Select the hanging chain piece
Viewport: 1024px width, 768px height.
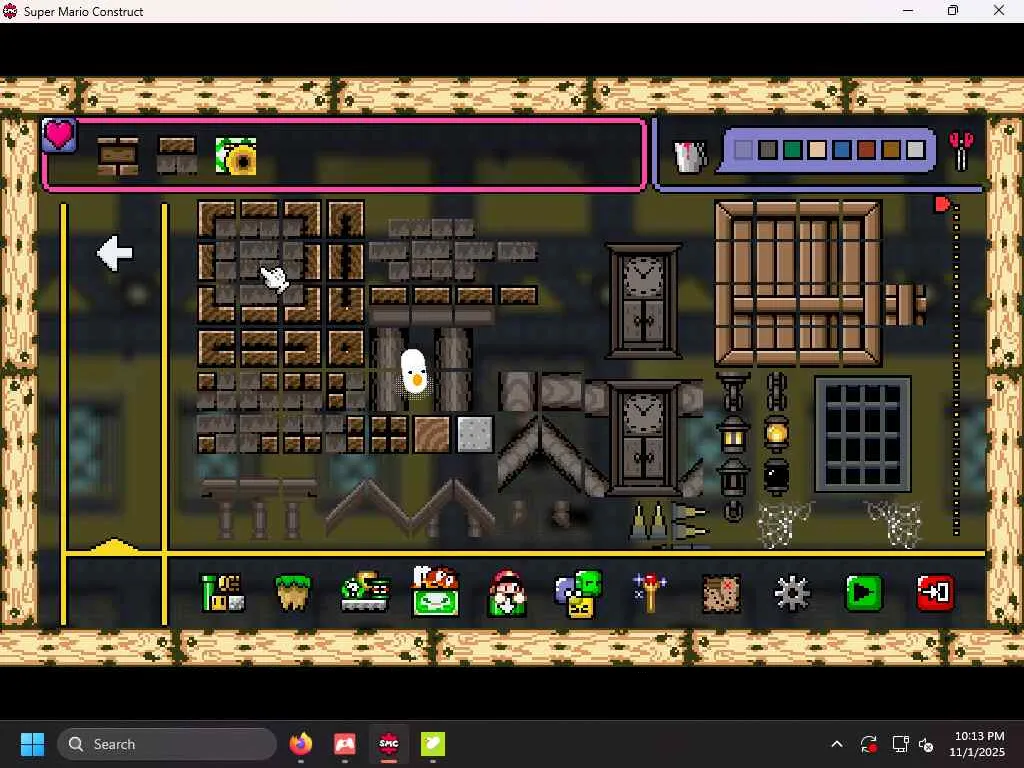point(776,391)
